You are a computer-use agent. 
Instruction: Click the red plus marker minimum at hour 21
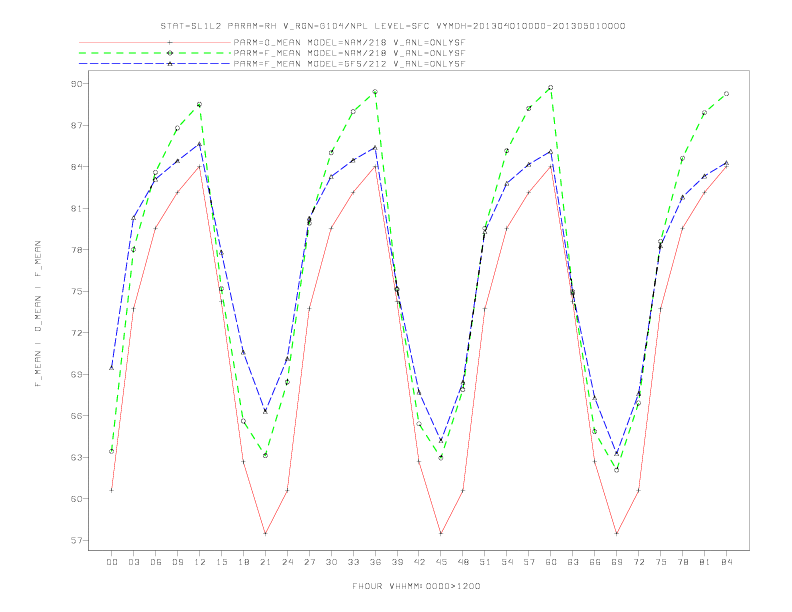tap(265, 533)
